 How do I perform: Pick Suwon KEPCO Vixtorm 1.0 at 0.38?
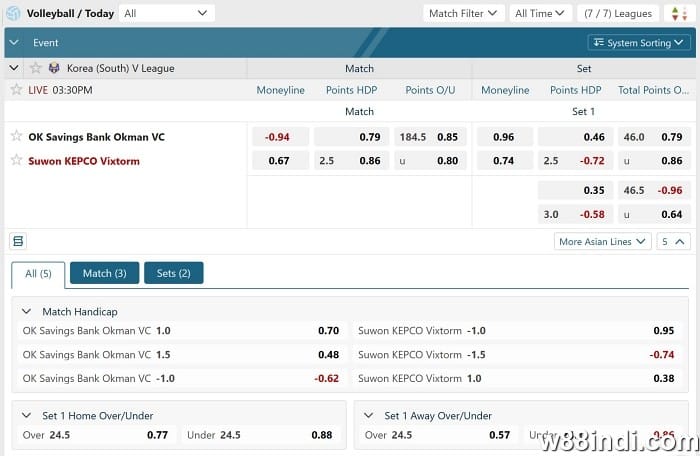point(517,378)
